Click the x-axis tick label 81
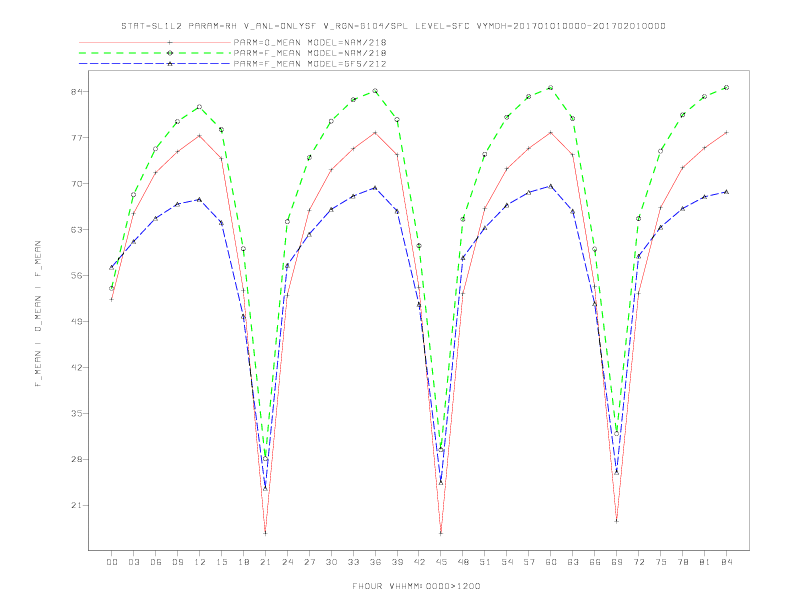The height and width of the screenshot is (612, 792). (x=705, y=562)
